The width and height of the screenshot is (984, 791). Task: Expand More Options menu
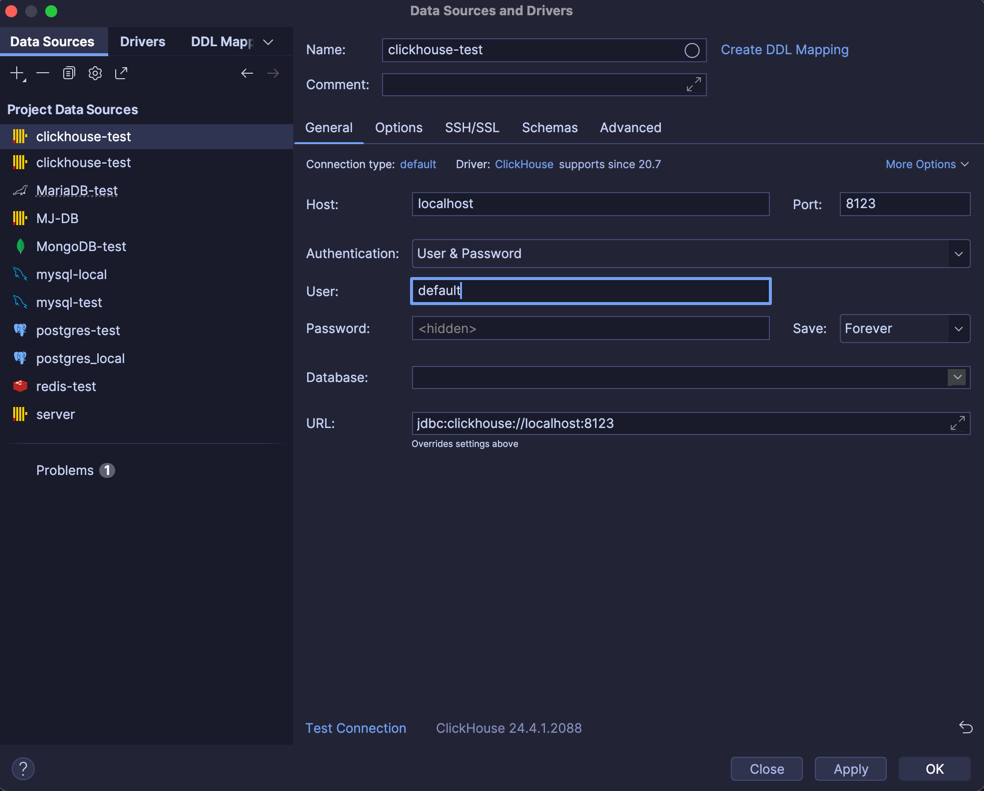coord(926,164)
